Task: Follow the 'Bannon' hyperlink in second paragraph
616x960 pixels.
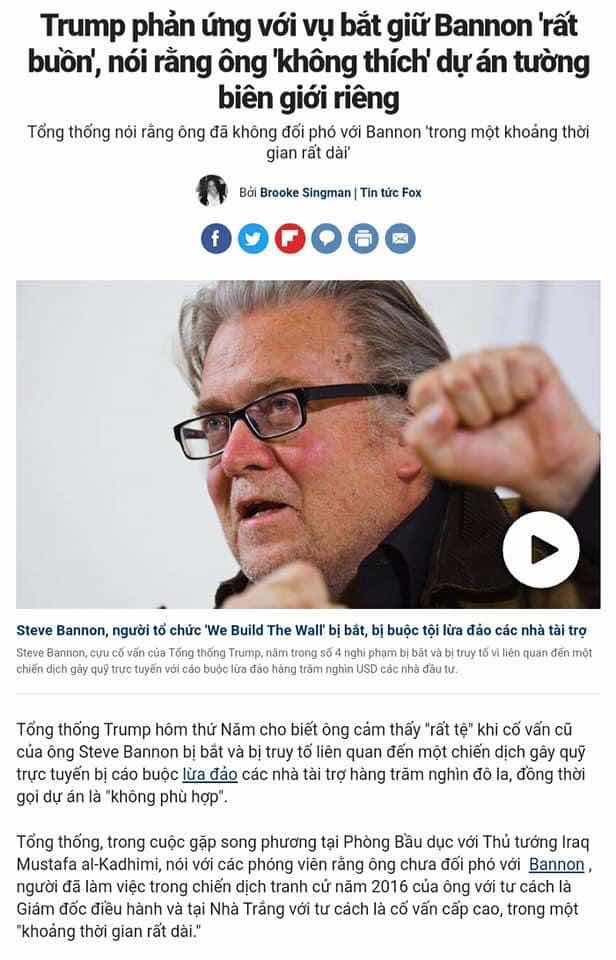Action: (x=557, y=864)
